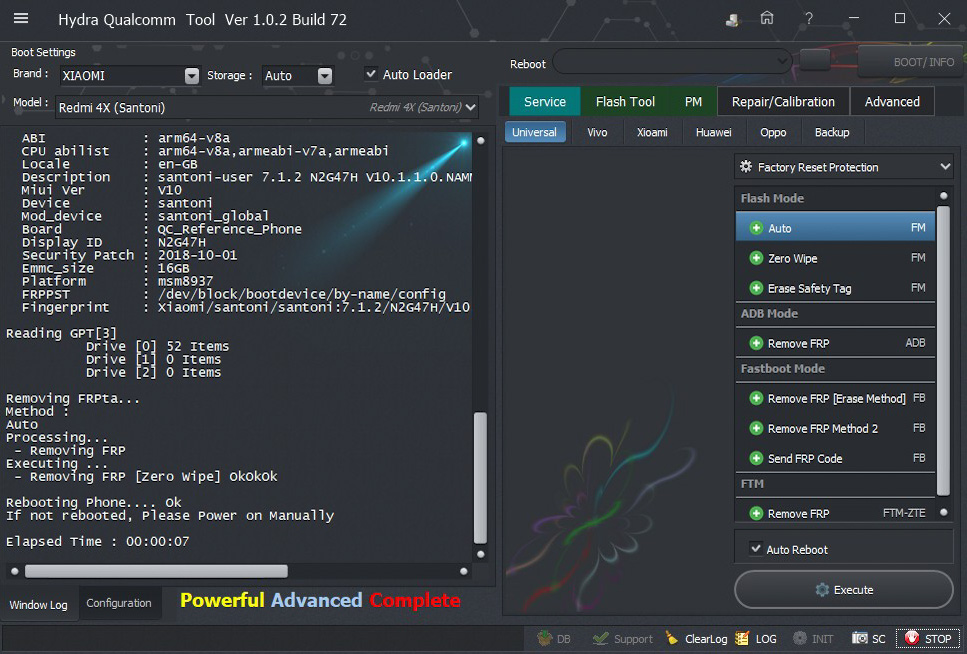Open the Repair/Calibration tab
The width and height of the screenshot is (967, 654).
pyautogui.click(x=782, y=101)
